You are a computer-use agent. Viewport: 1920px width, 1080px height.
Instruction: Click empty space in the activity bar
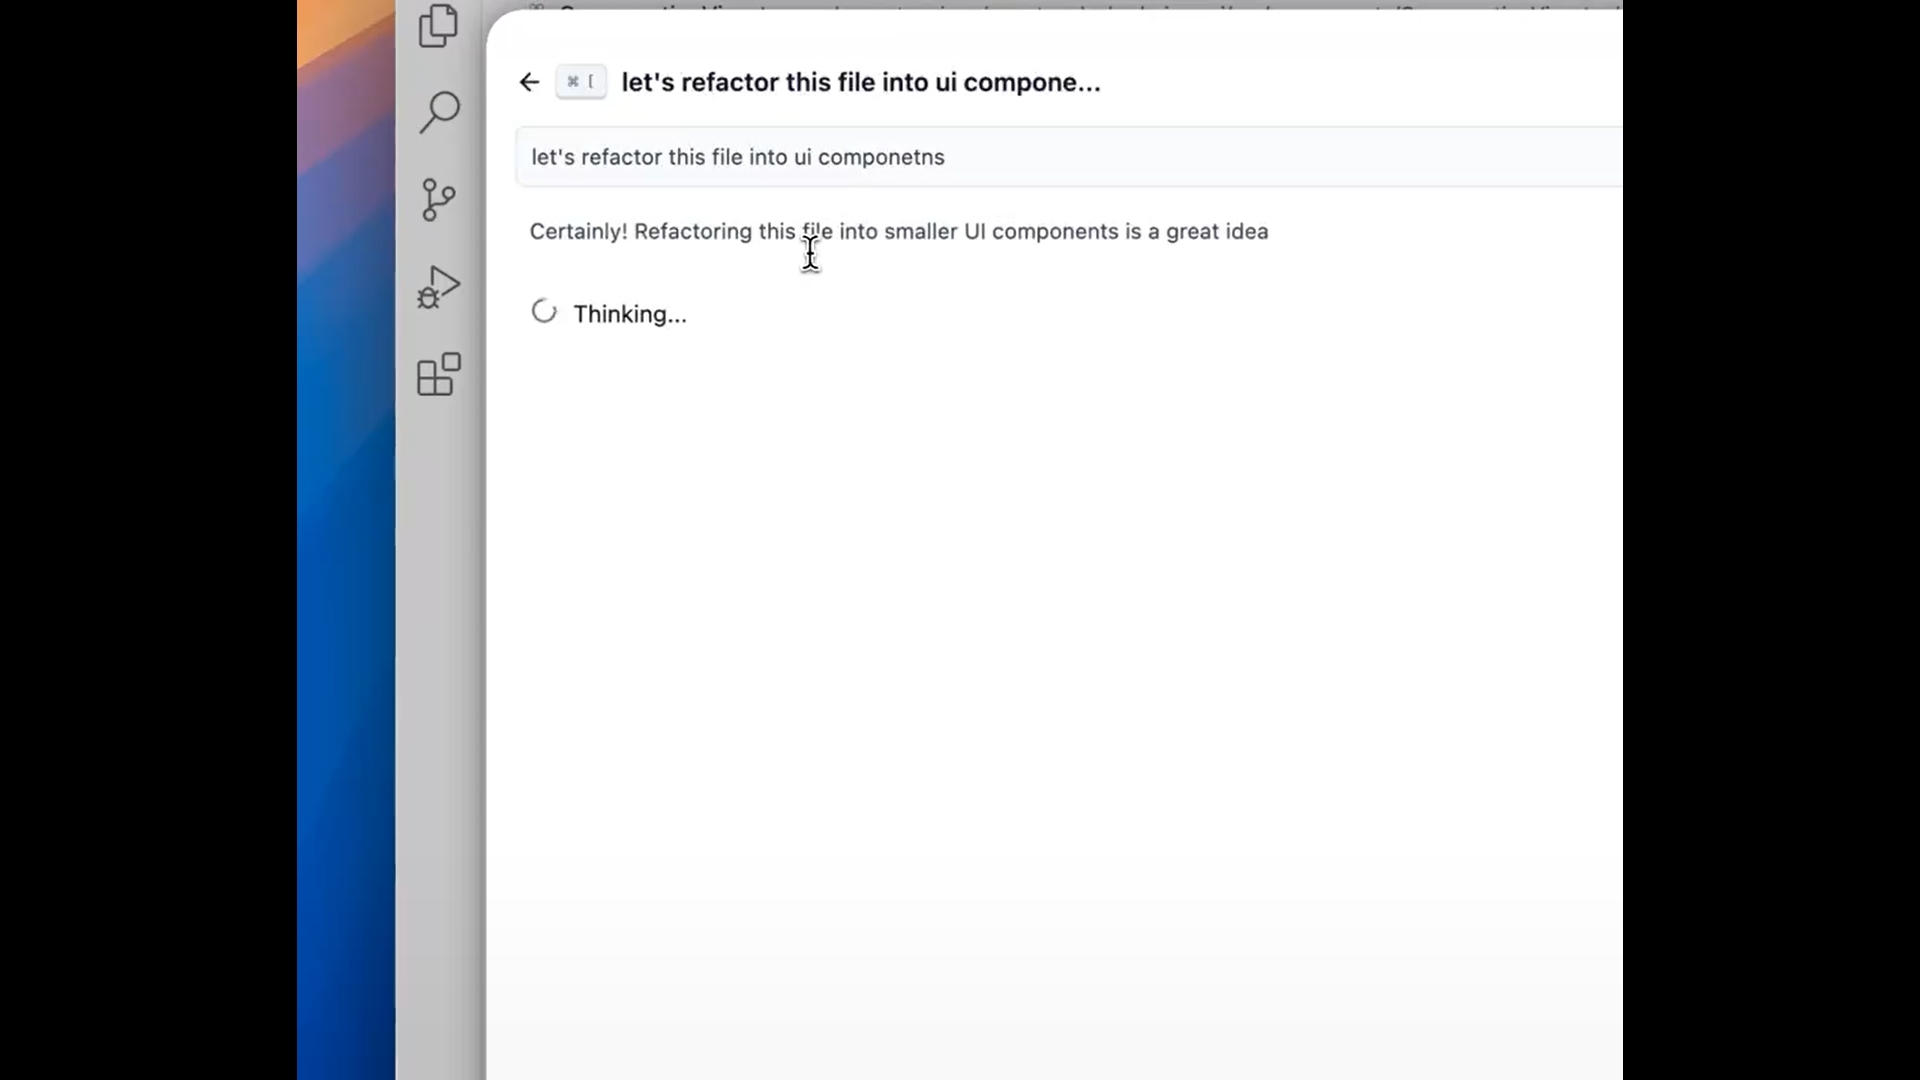click(x=438, y=700)
